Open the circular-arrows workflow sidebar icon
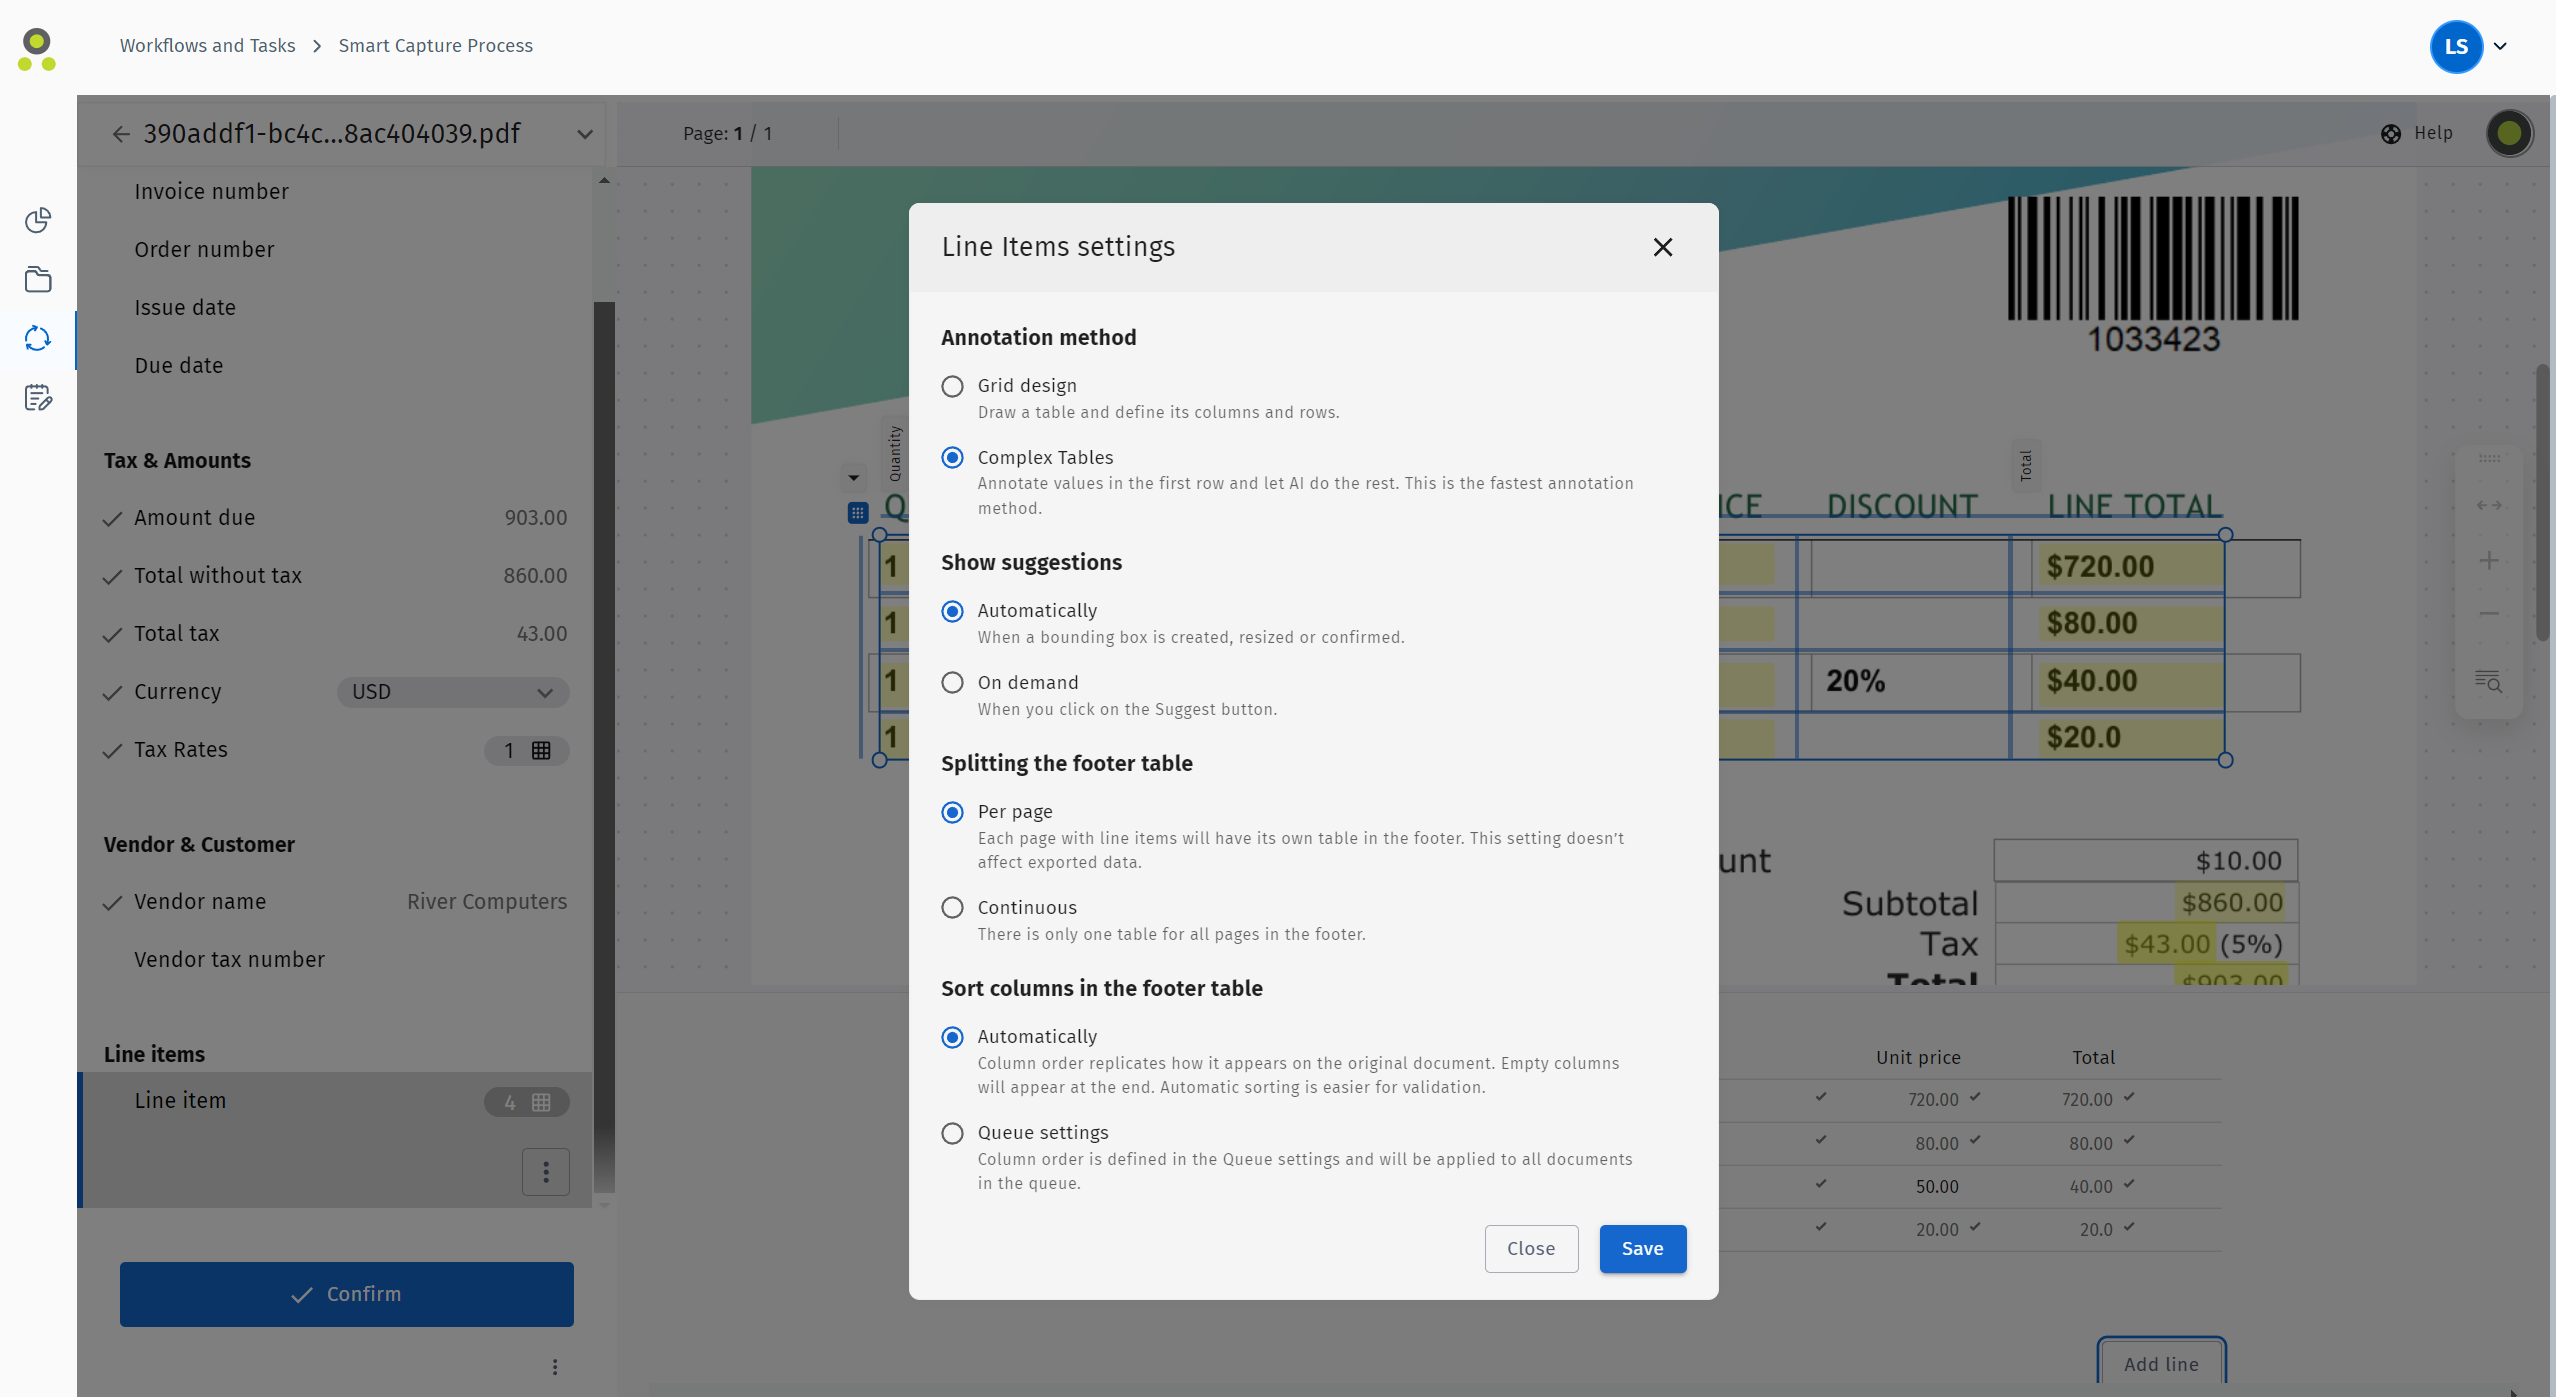 38,339
